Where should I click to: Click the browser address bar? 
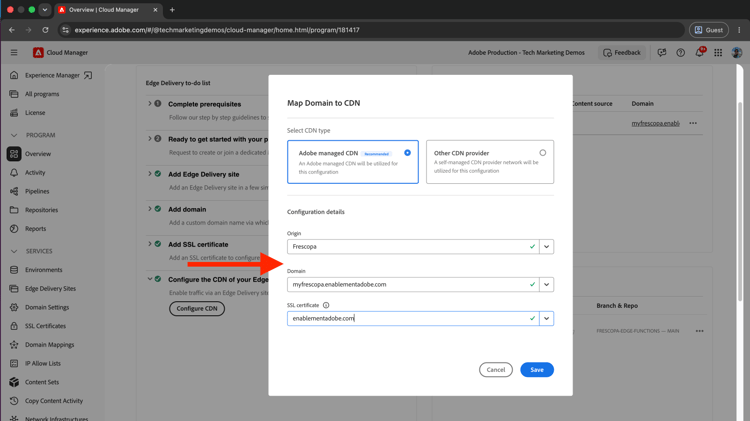pos(373,30)
